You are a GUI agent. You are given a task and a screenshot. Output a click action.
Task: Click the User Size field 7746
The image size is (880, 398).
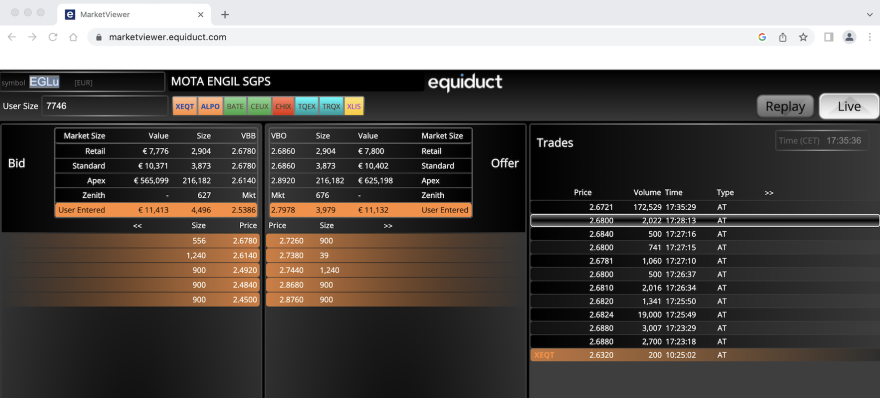click(104, 106)
